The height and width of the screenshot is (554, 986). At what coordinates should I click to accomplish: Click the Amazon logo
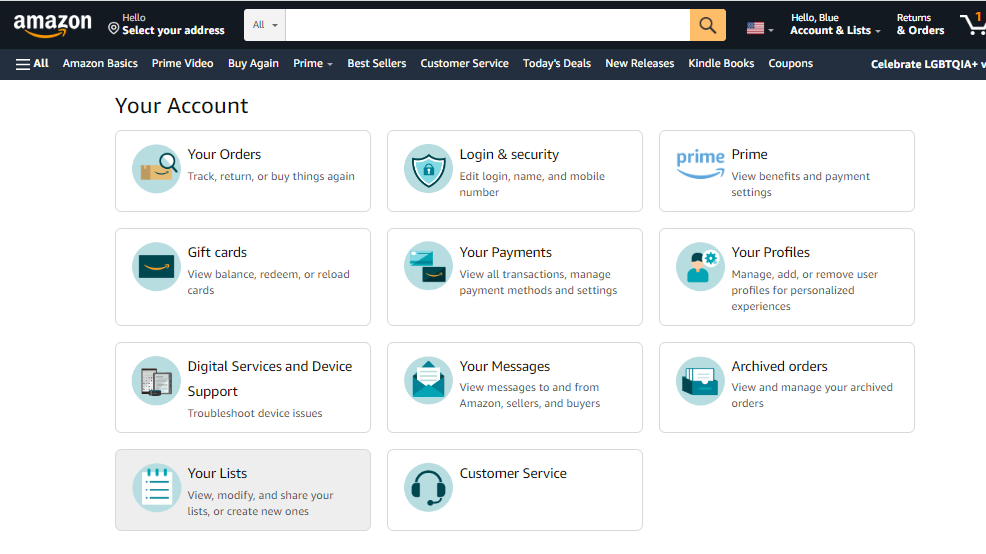pyautogui.click(x=52, y=25)
